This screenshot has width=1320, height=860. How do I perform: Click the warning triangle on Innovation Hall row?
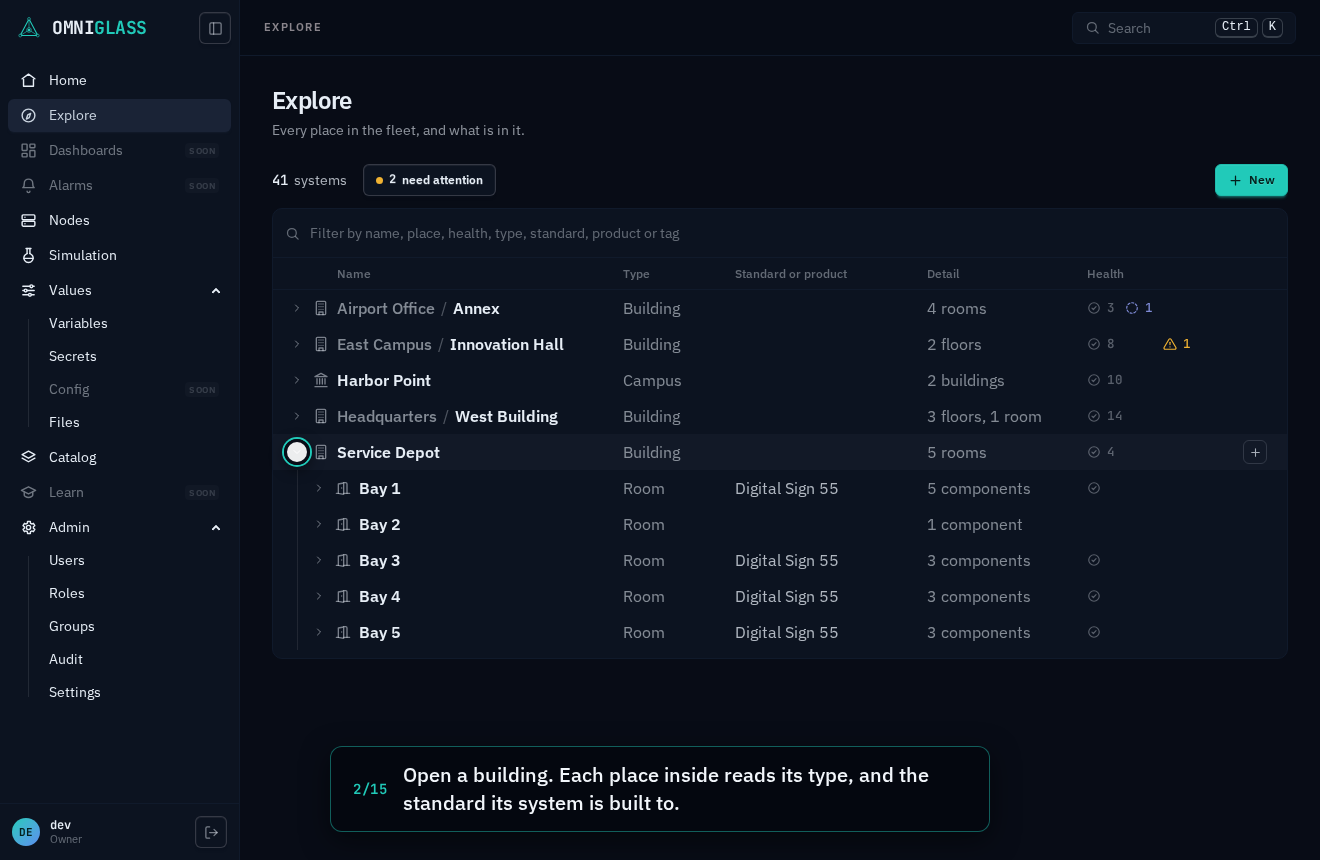pos(1170,344)
